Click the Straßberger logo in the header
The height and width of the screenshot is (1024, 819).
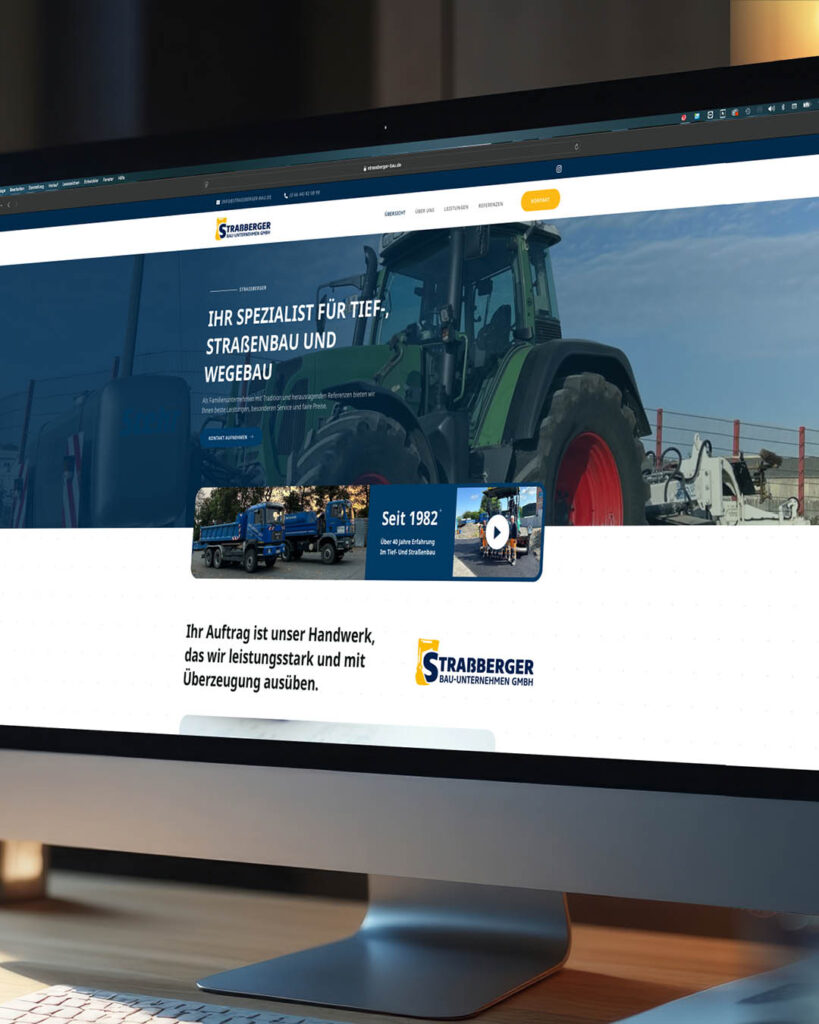click(243, 229)
